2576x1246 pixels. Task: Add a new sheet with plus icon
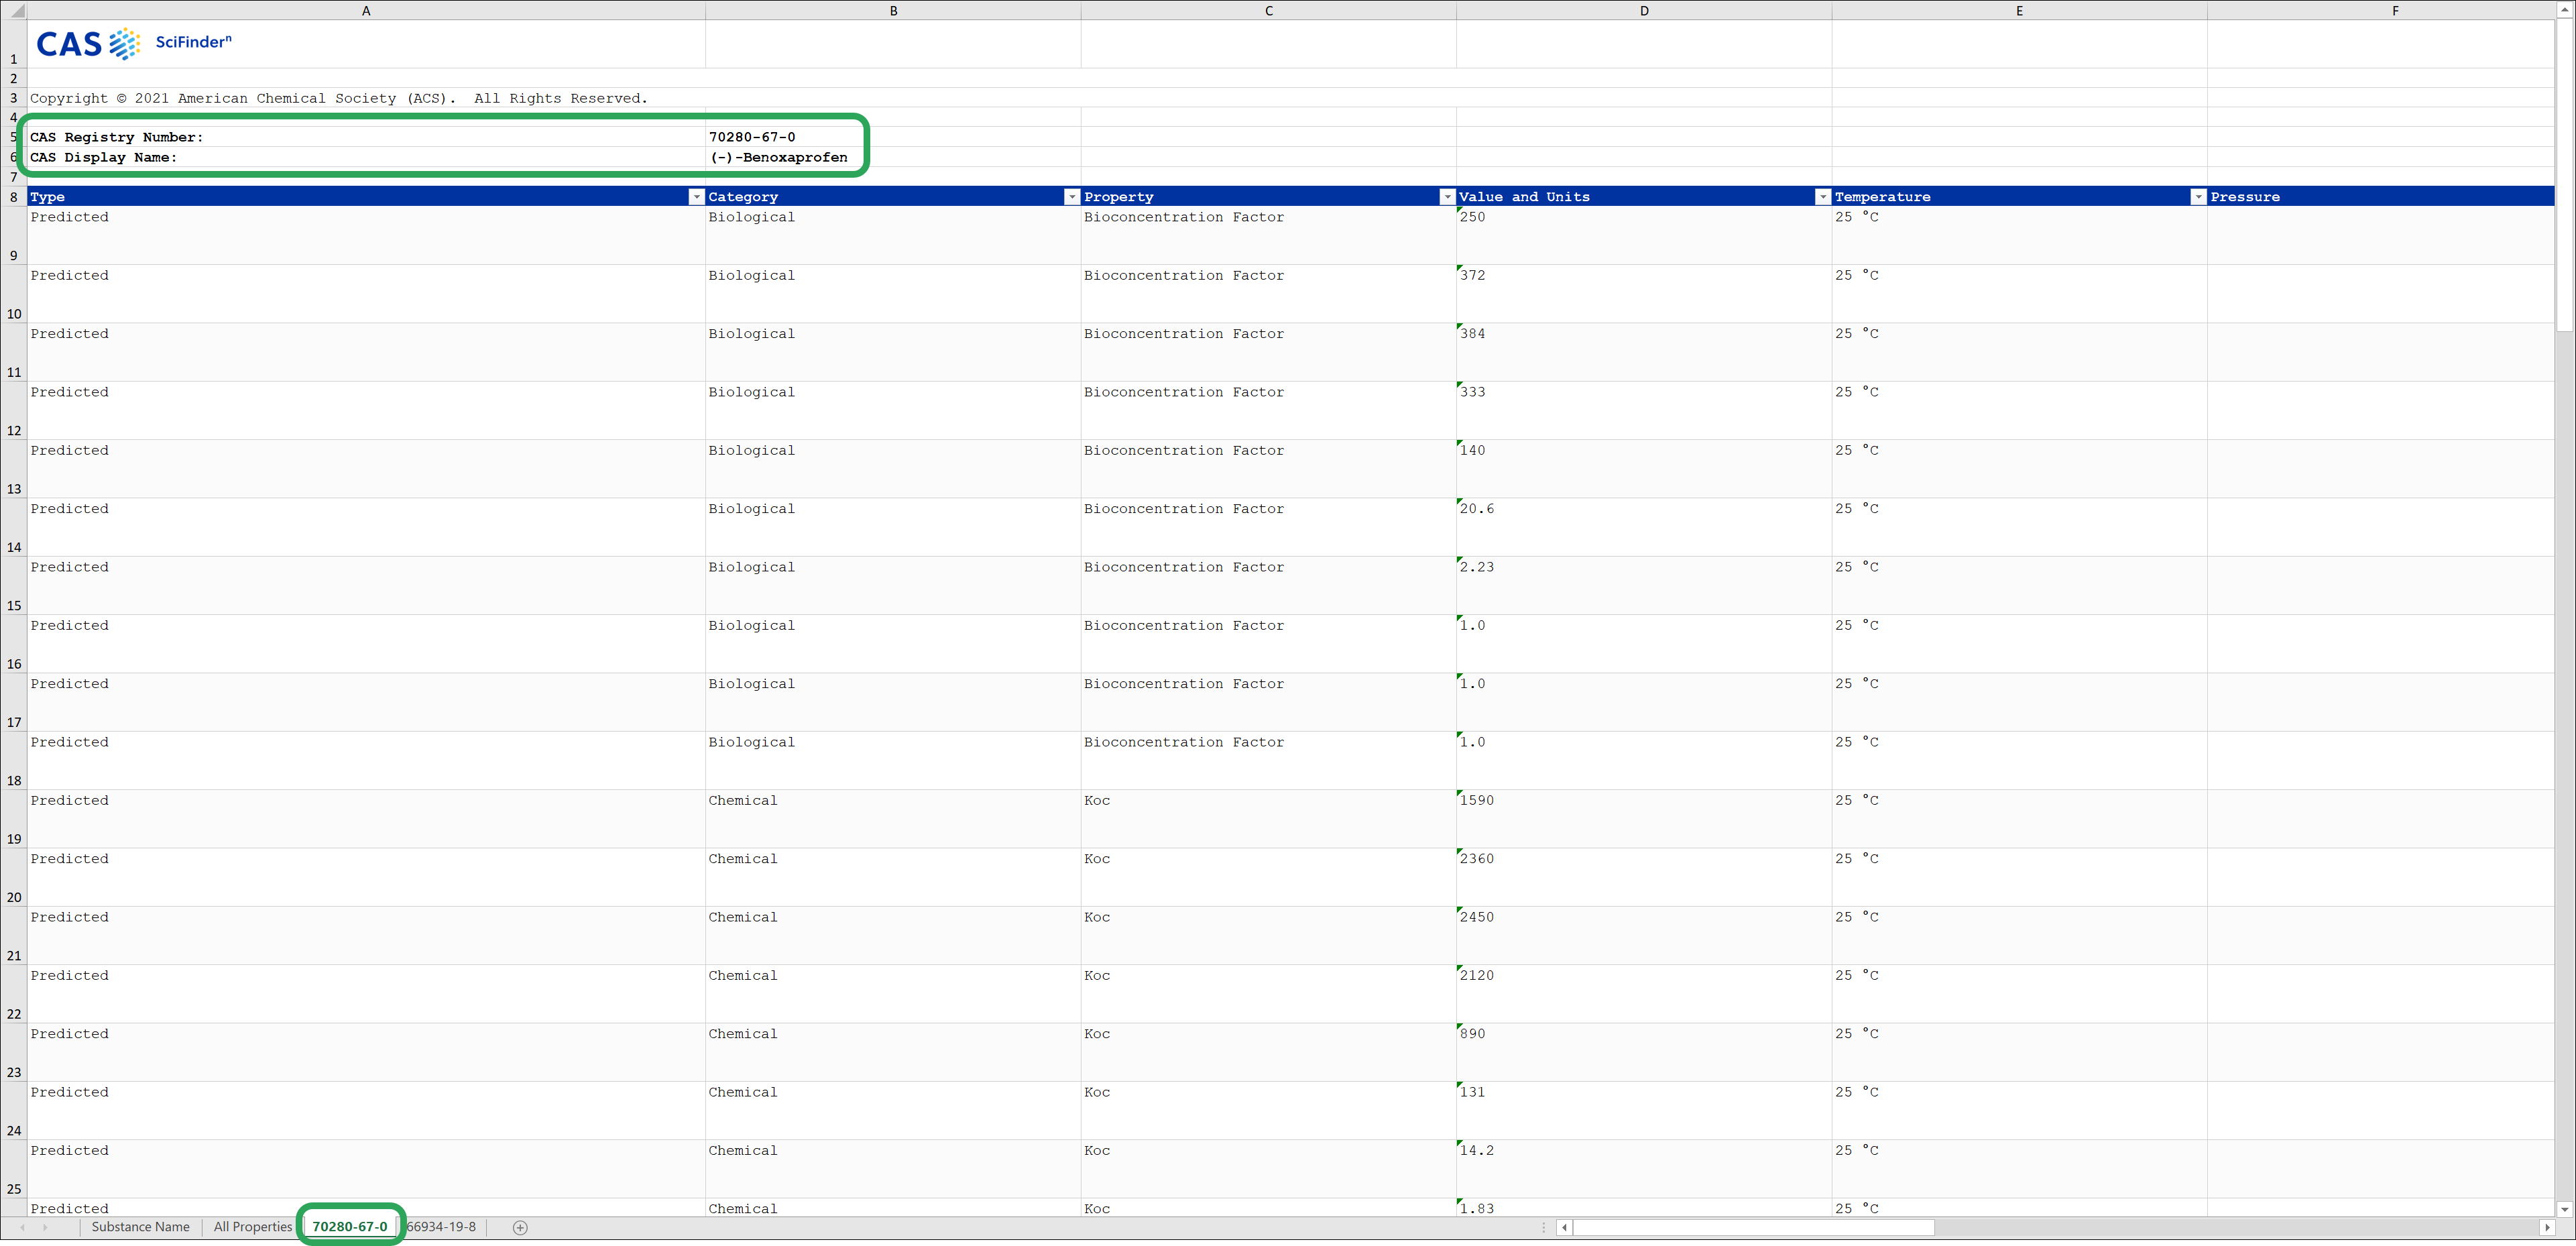(520, 1228)
